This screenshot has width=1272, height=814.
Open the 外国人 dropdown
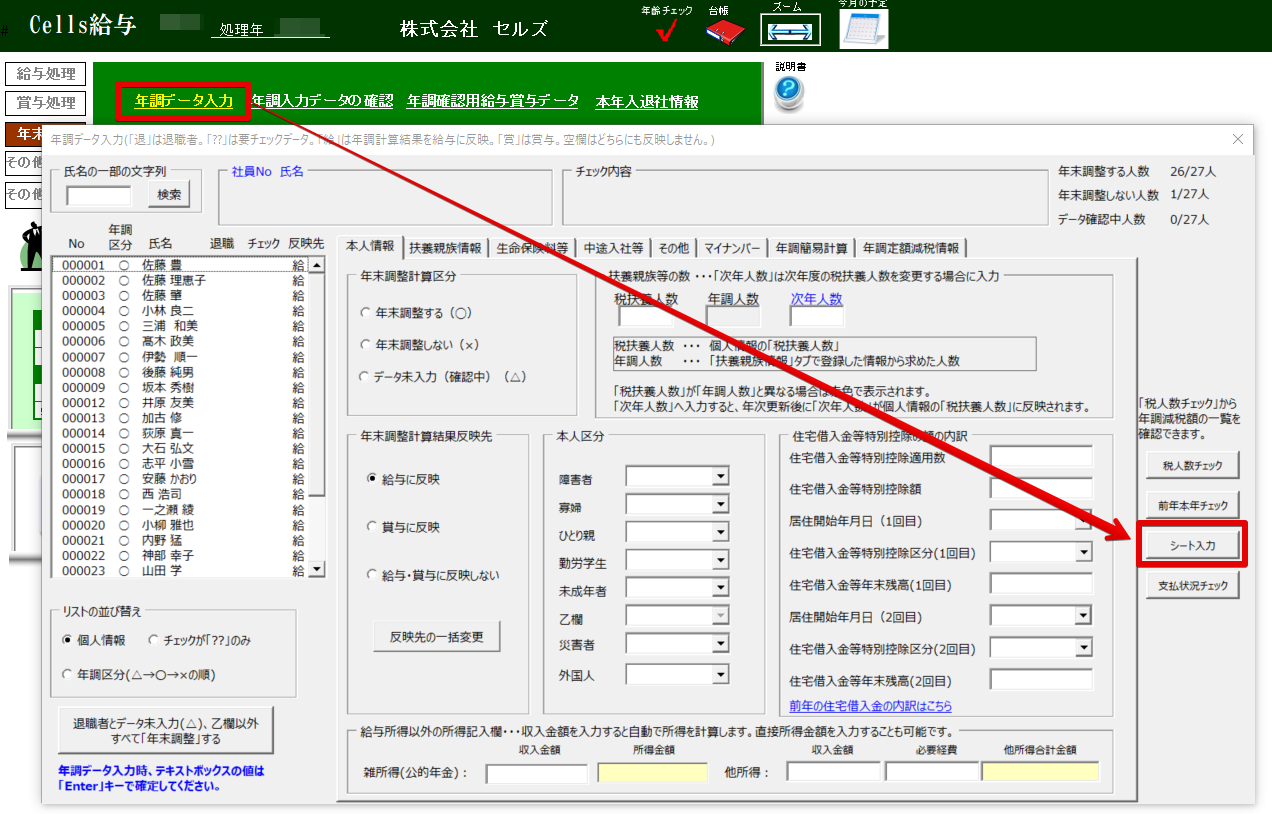coord(721,673)
